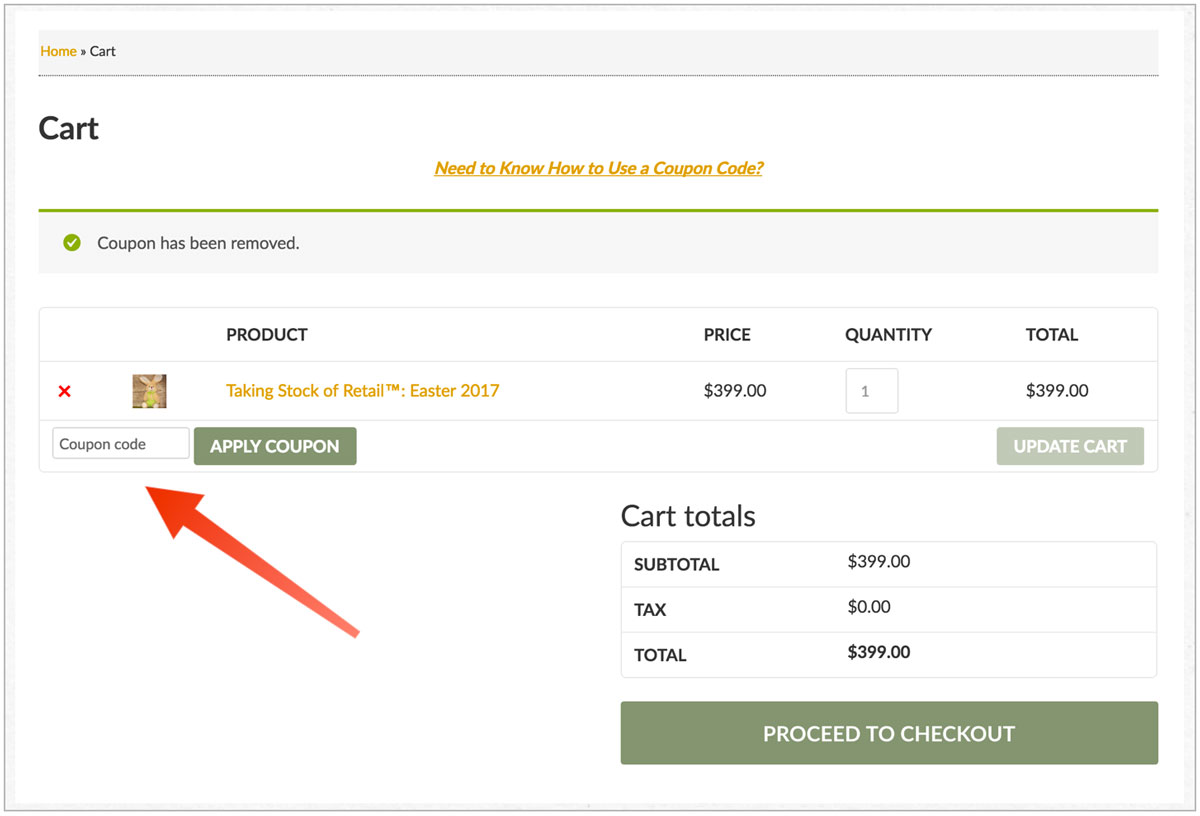Proceed to checkout from the cart
Screen dimensions: 1200x816
tap(889, 733)
